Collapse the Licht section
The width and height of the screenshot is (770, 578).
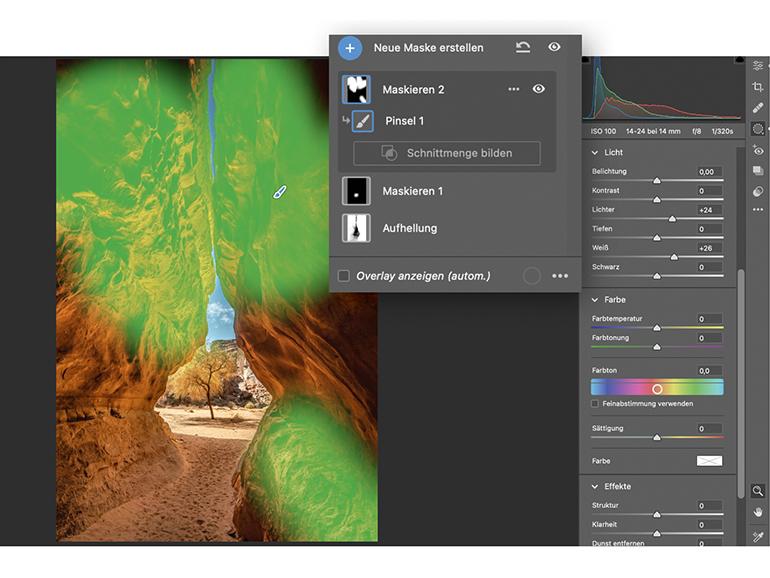tap(595, 153)
